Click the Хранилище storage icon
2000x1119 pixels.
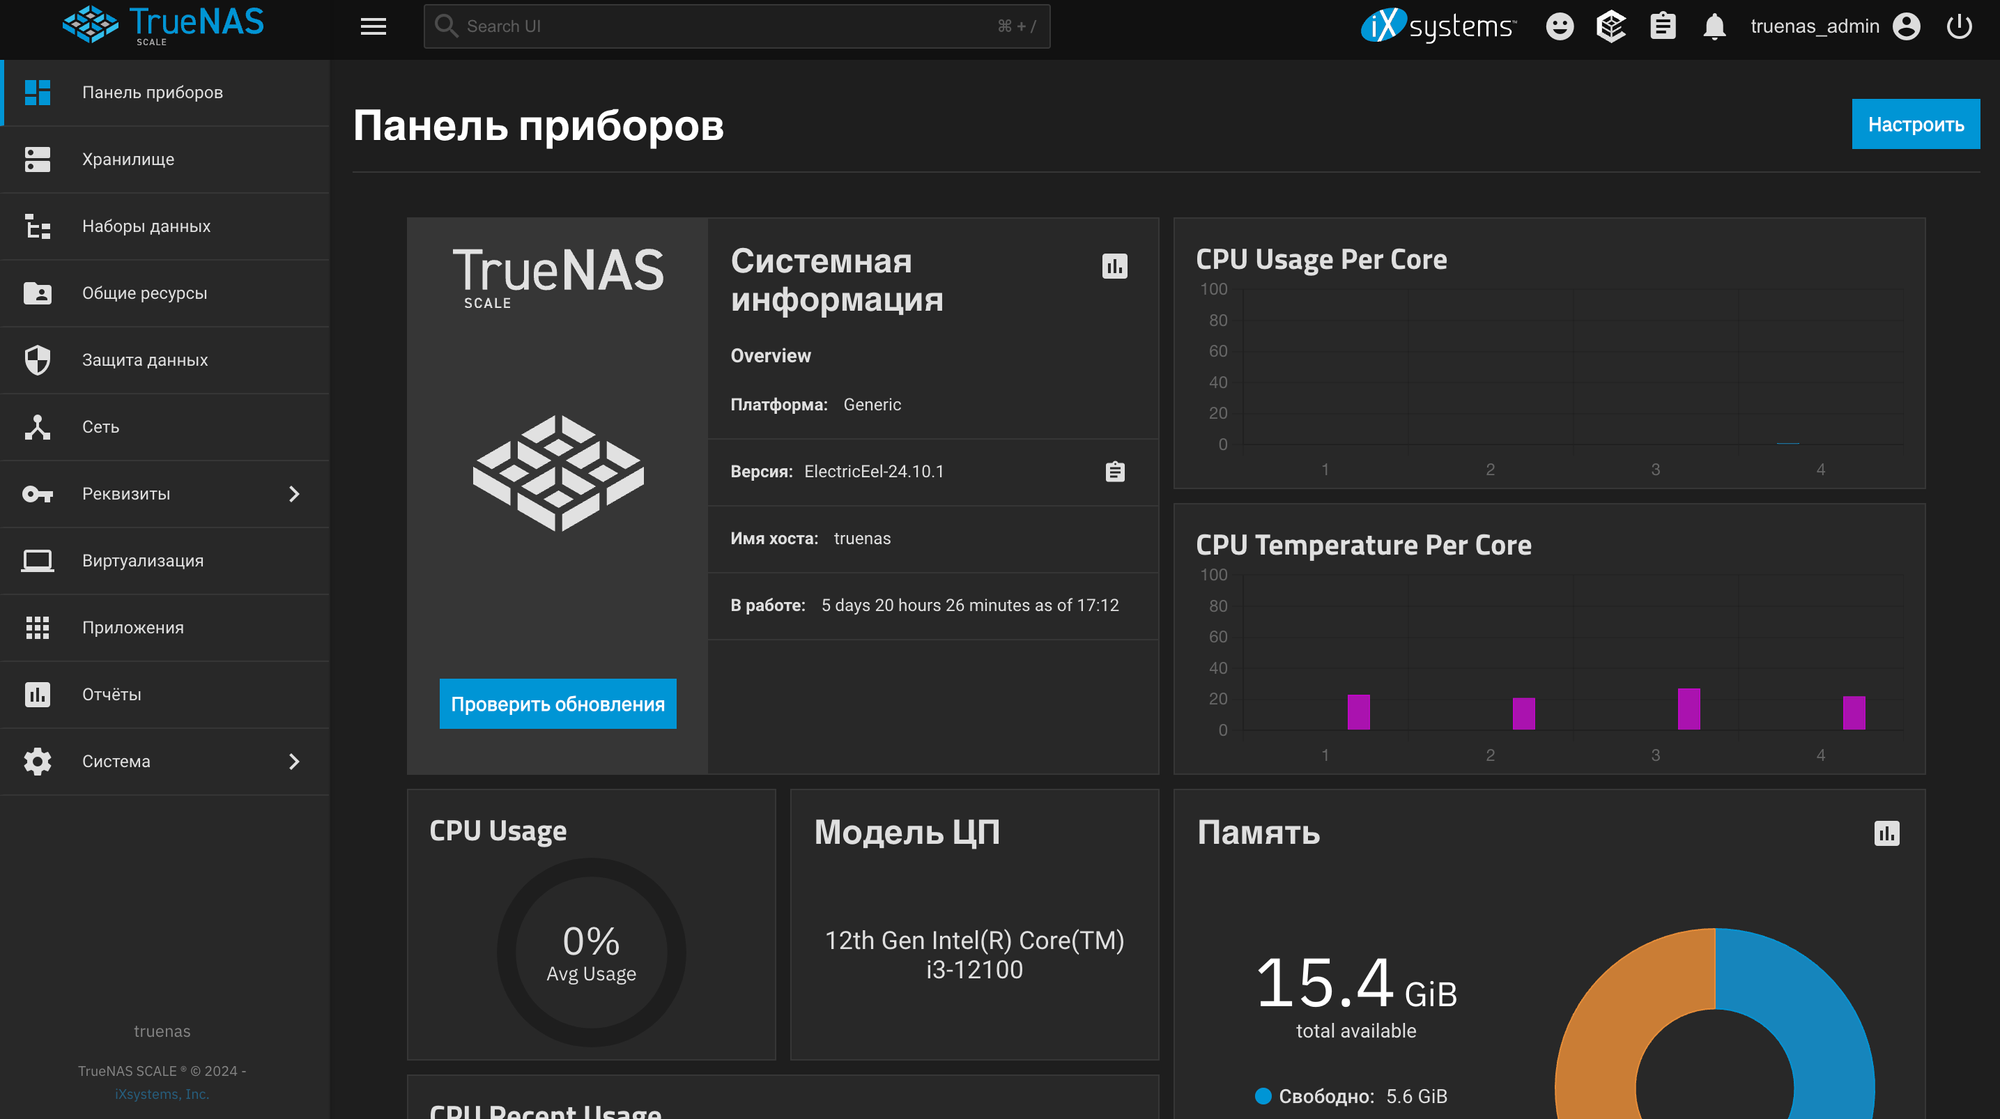tap(37, 159)
